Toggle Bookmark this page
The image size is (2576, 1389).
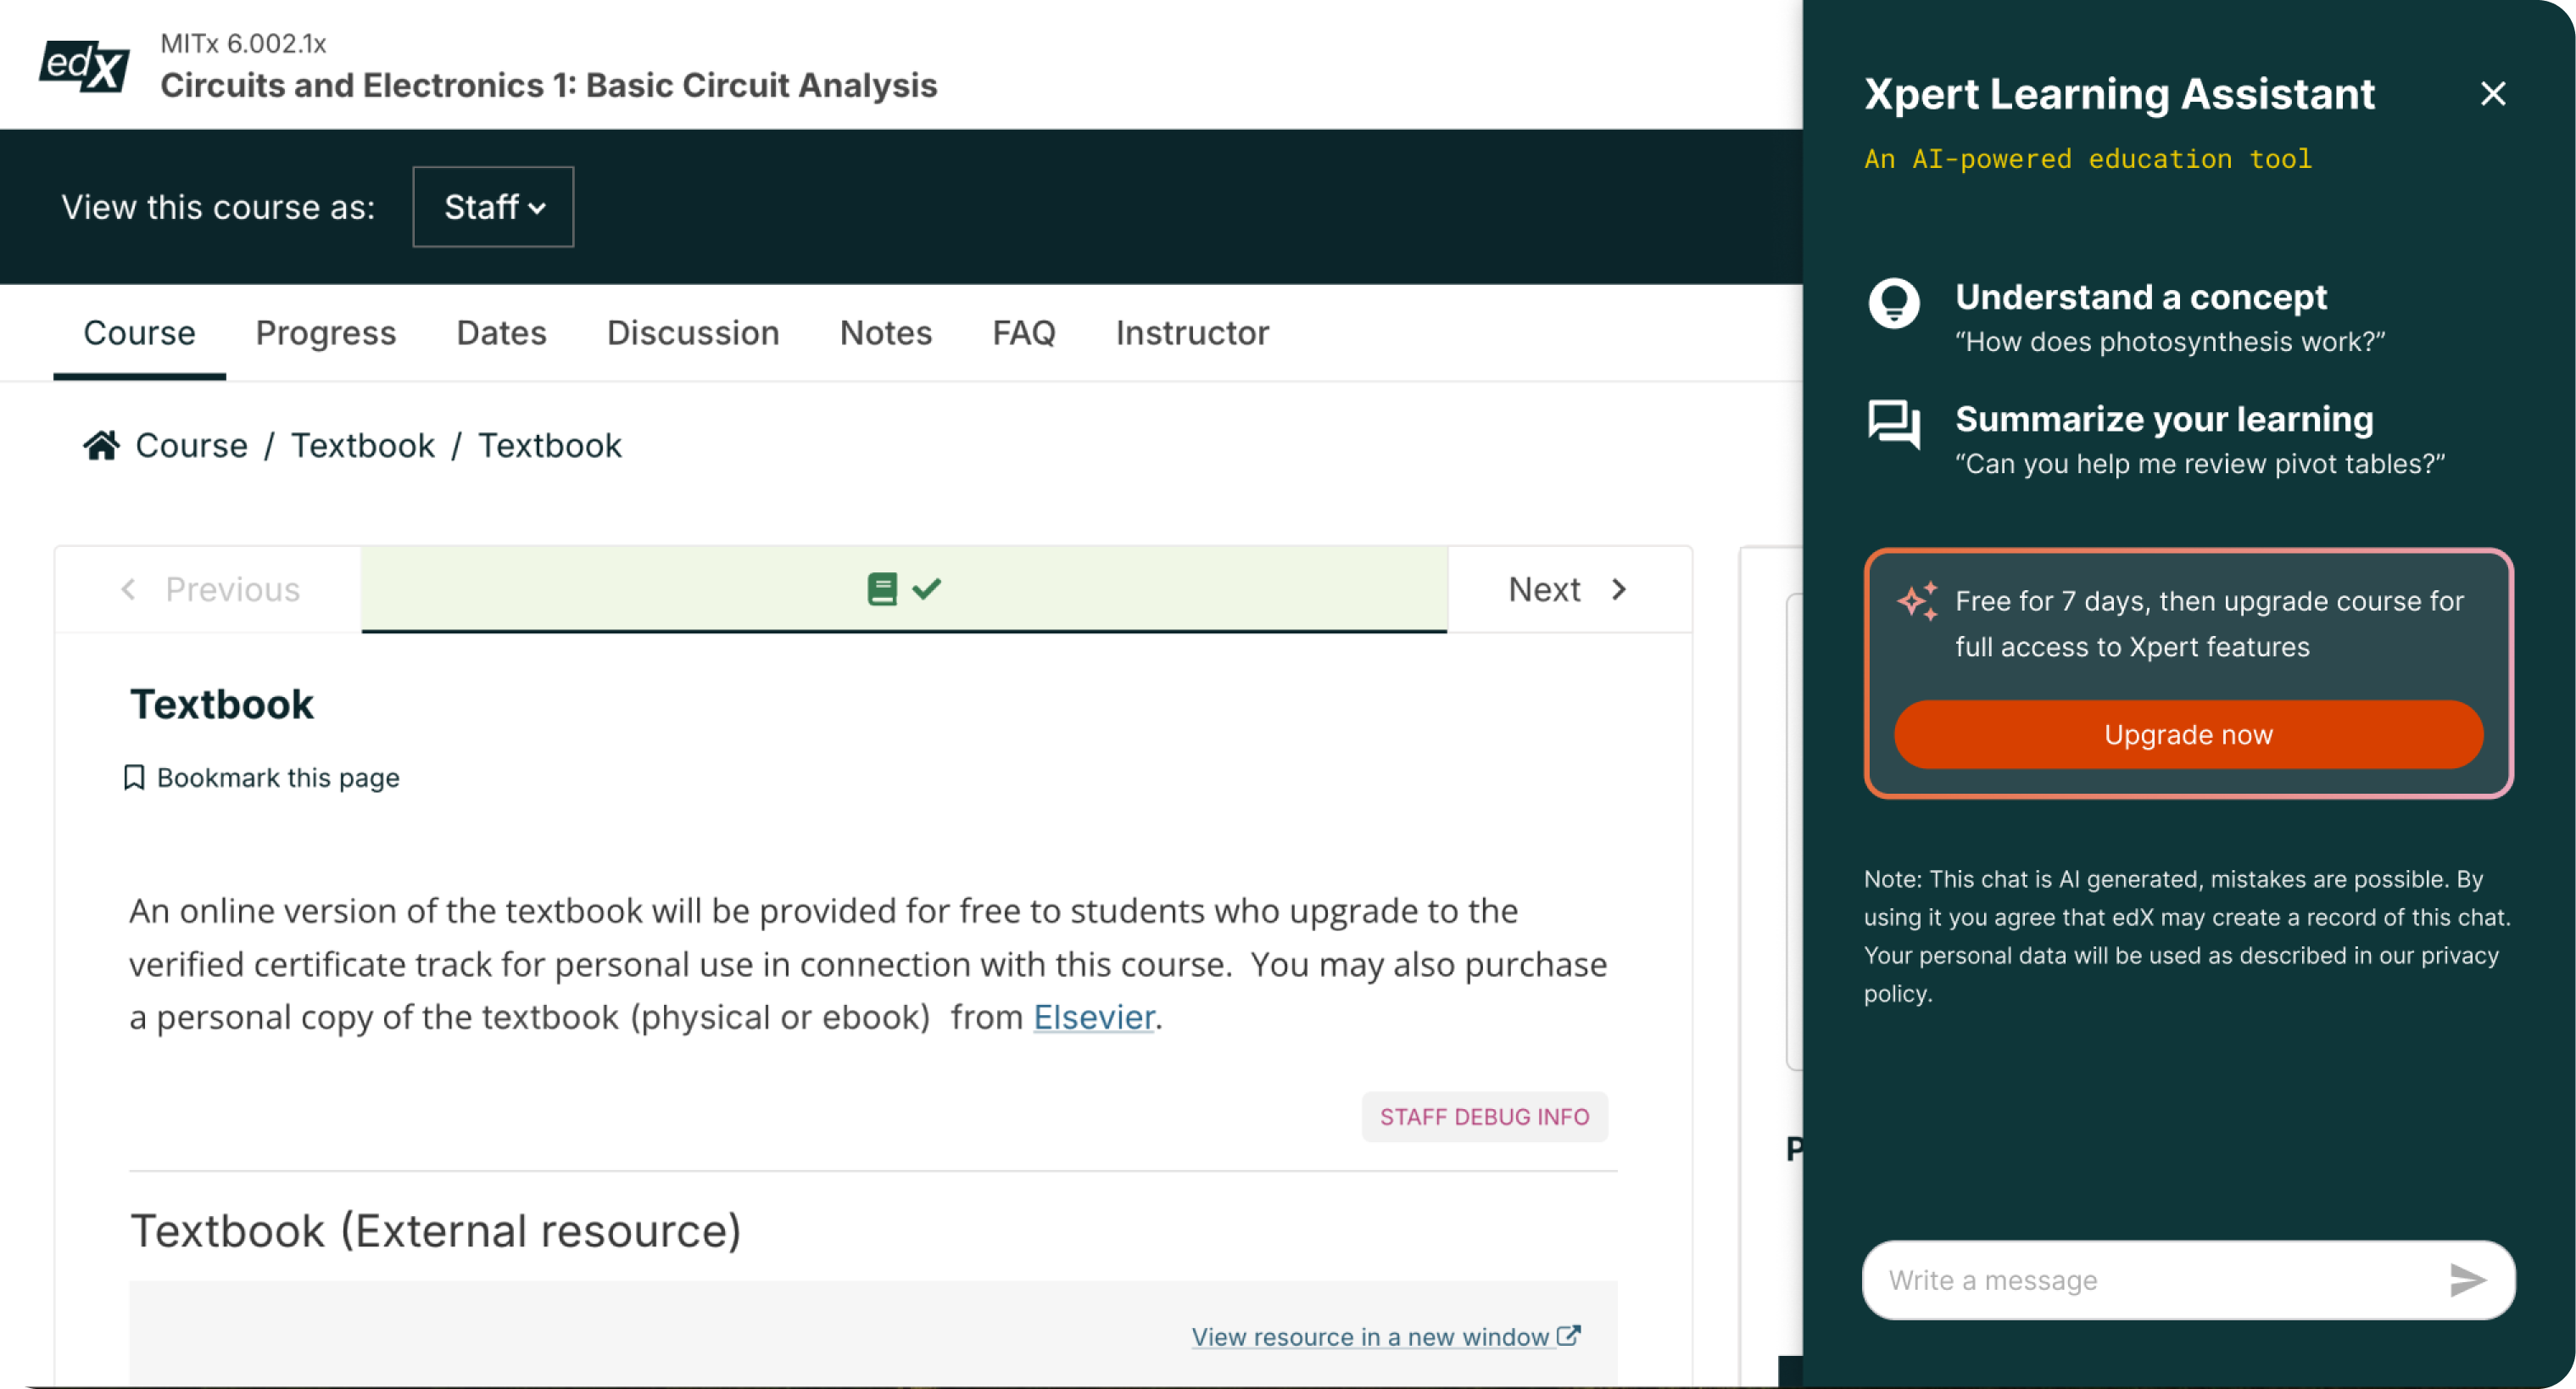click(261, 778)
